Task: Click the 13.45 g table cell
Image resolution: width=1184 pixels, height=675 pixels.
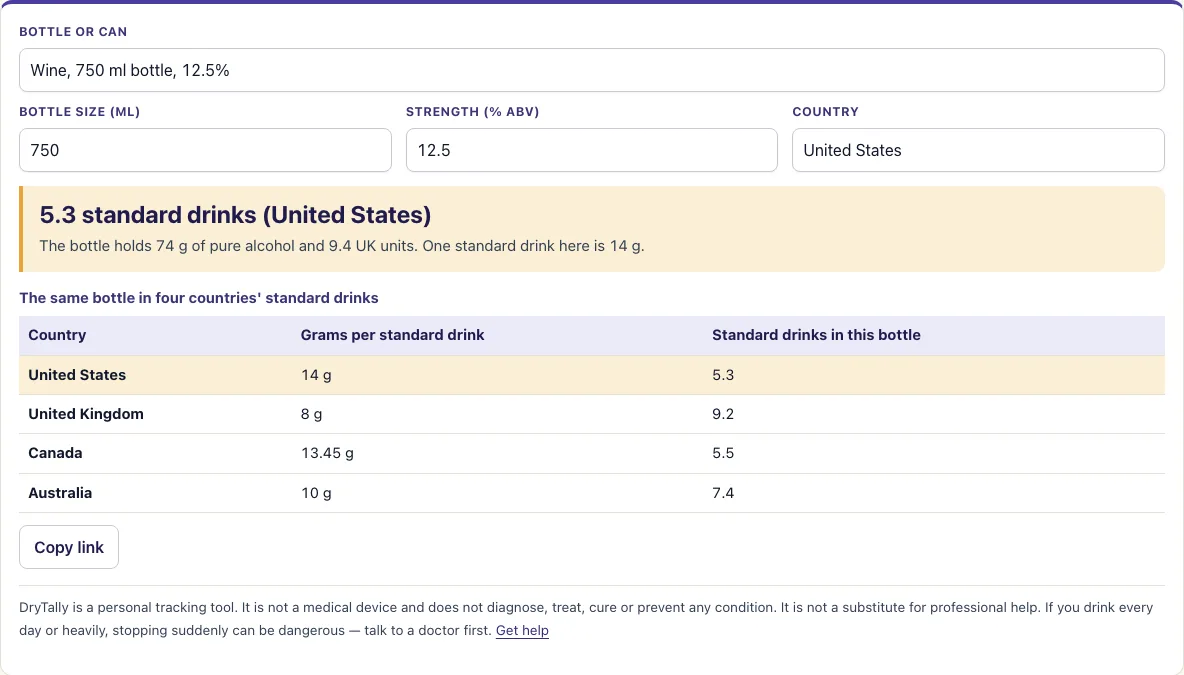Action: point(328,453)
